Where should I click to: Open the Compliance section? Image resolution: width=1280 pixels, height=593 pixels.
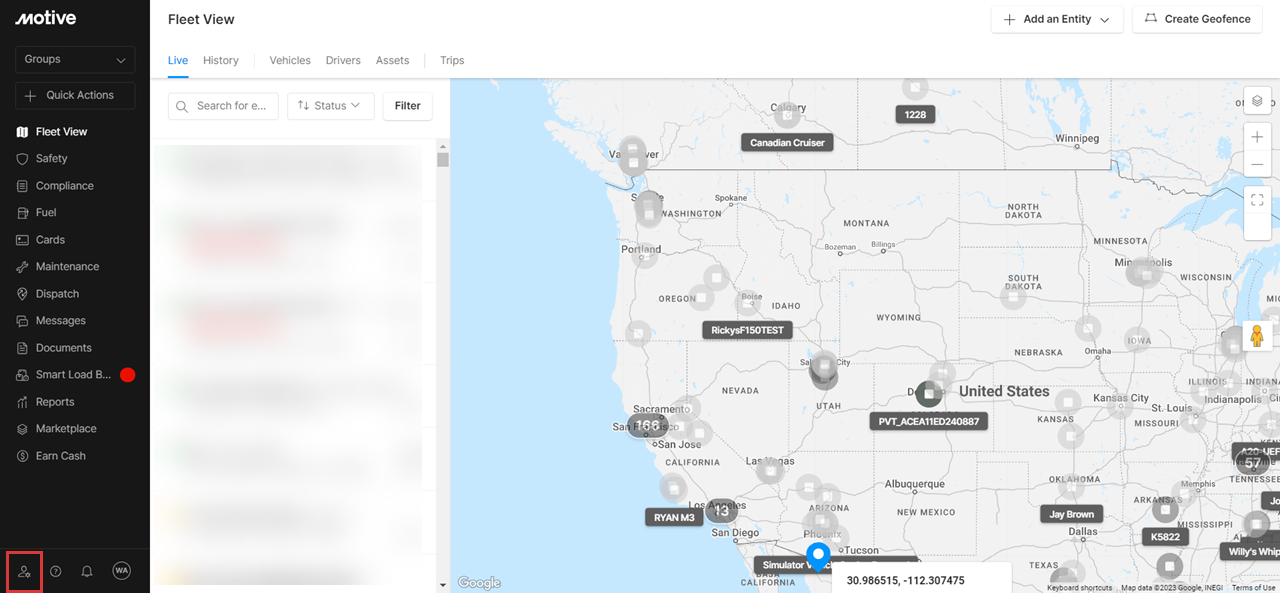[63, 185]
